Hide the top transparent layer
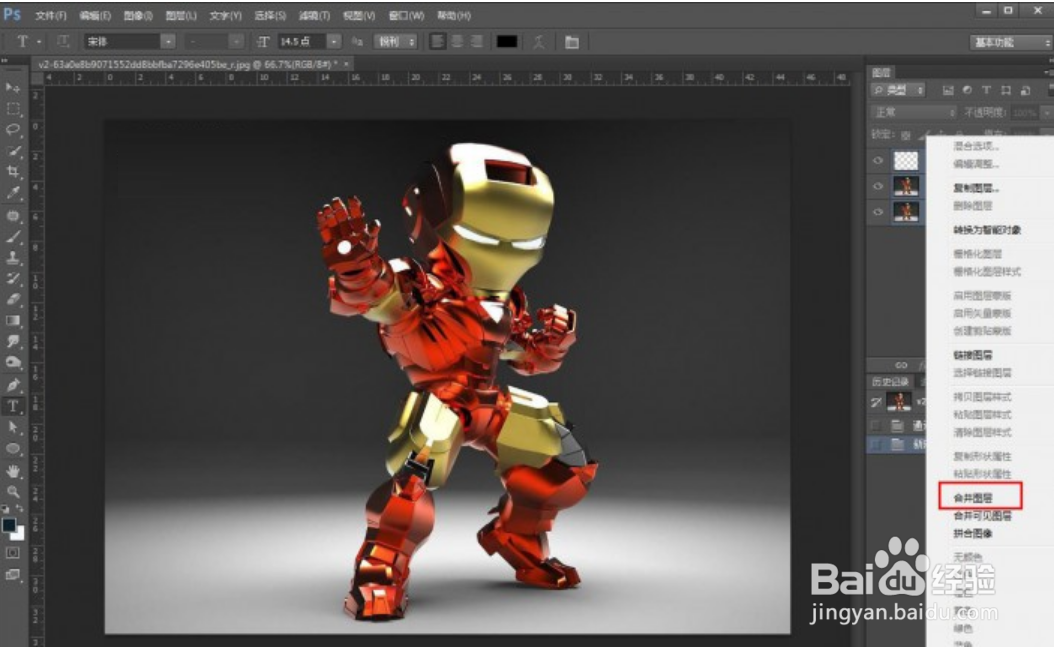Image resolution: width=1056 pixels, height=649 pixels. coord(878,160)
